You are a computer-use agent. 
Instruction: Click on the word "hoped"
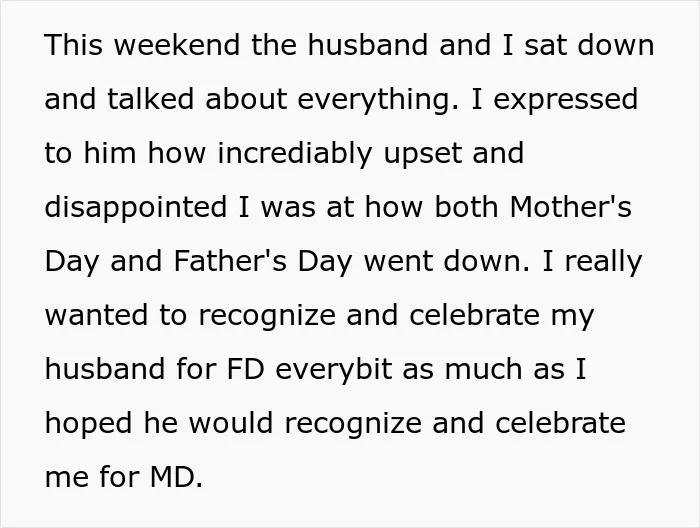(x=88, y=424)
